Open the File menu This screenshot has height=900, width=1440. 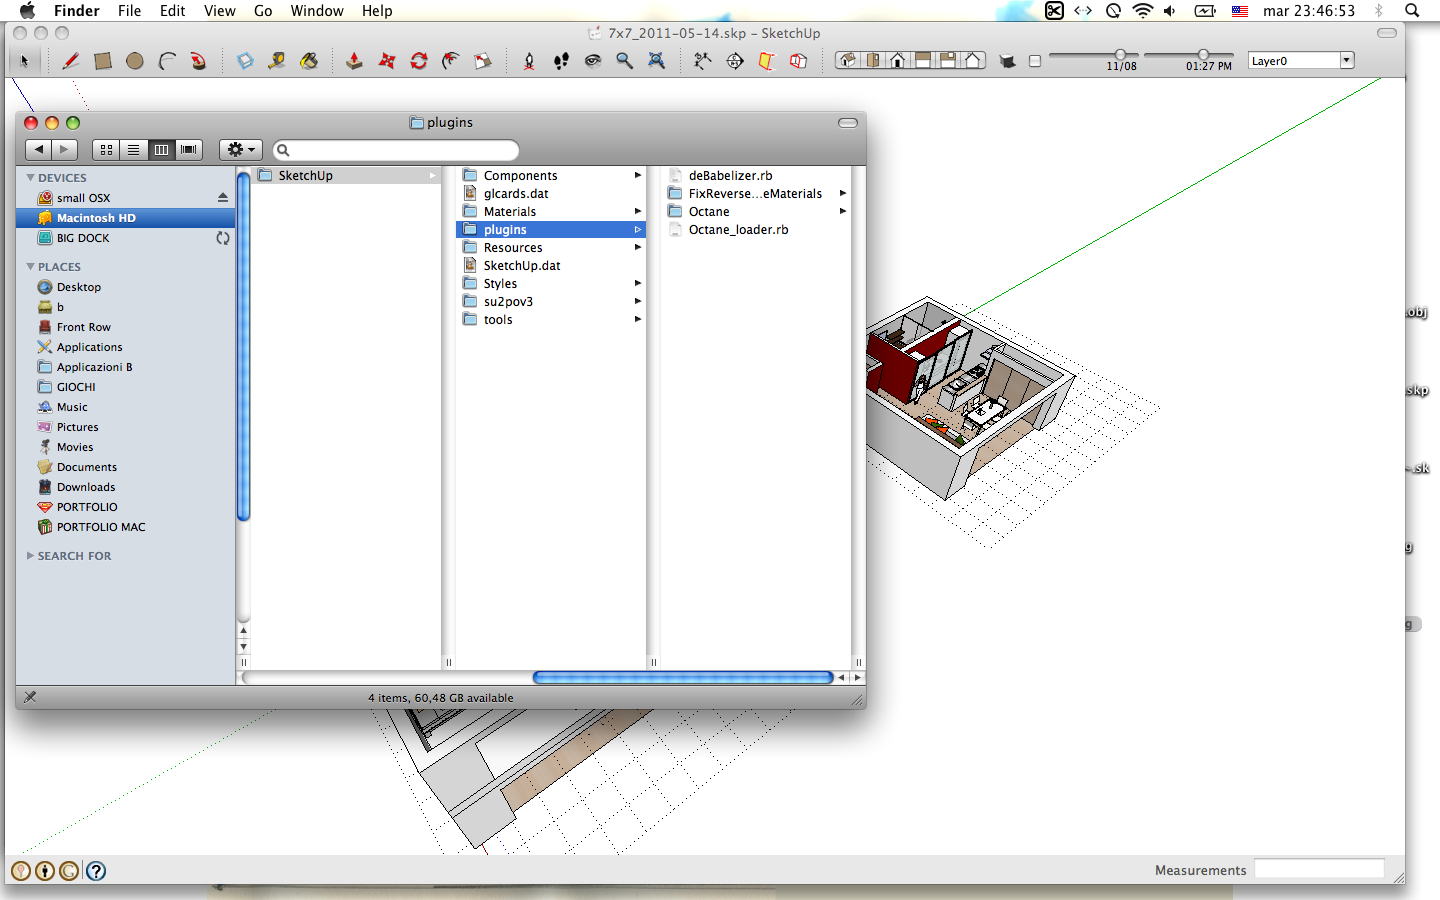pyautogui.click(x=129, y=11)
